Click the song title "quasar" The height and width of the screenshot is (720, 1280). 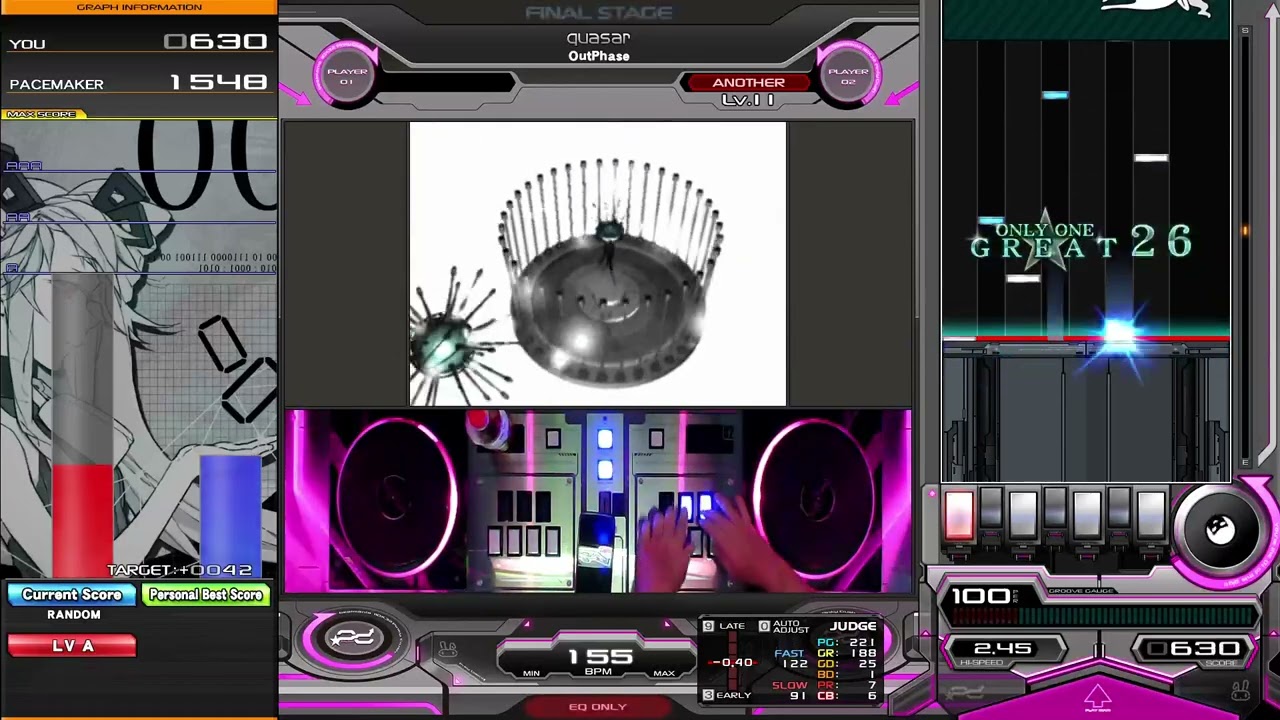(598, 38)
